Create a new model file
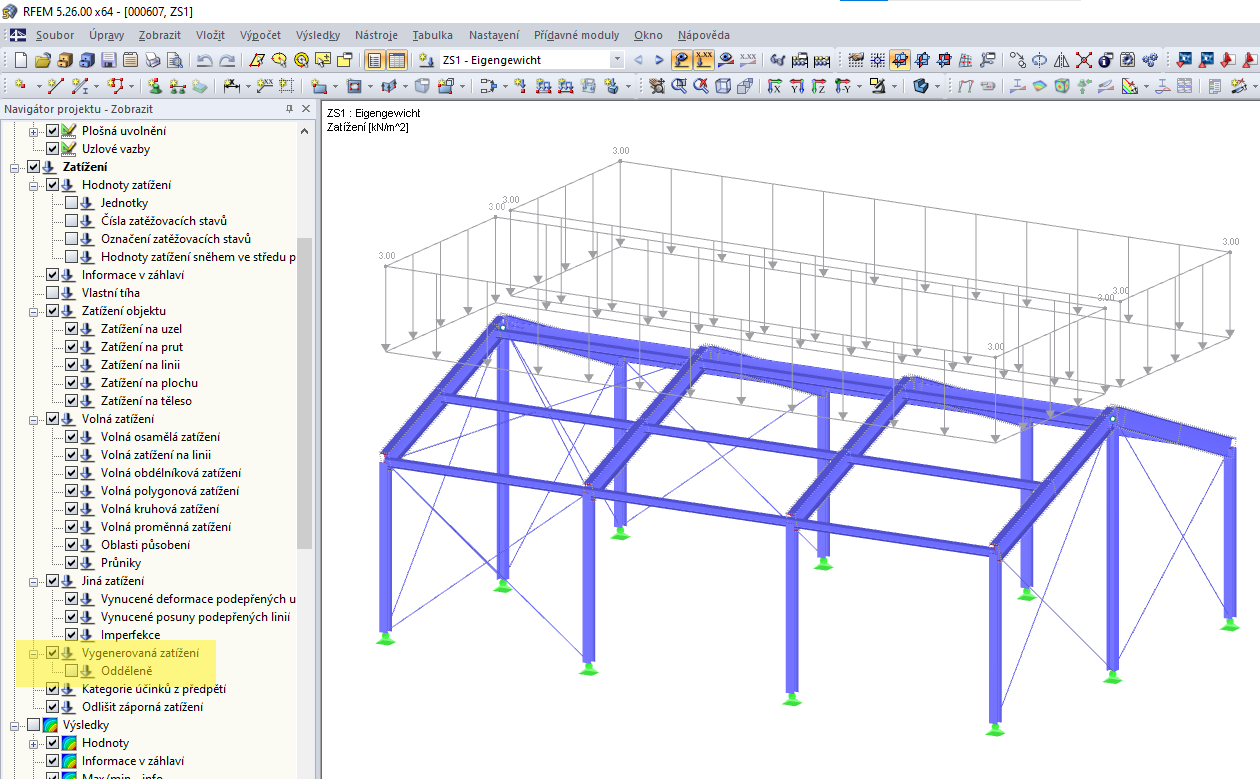 (x=20, y=60)
